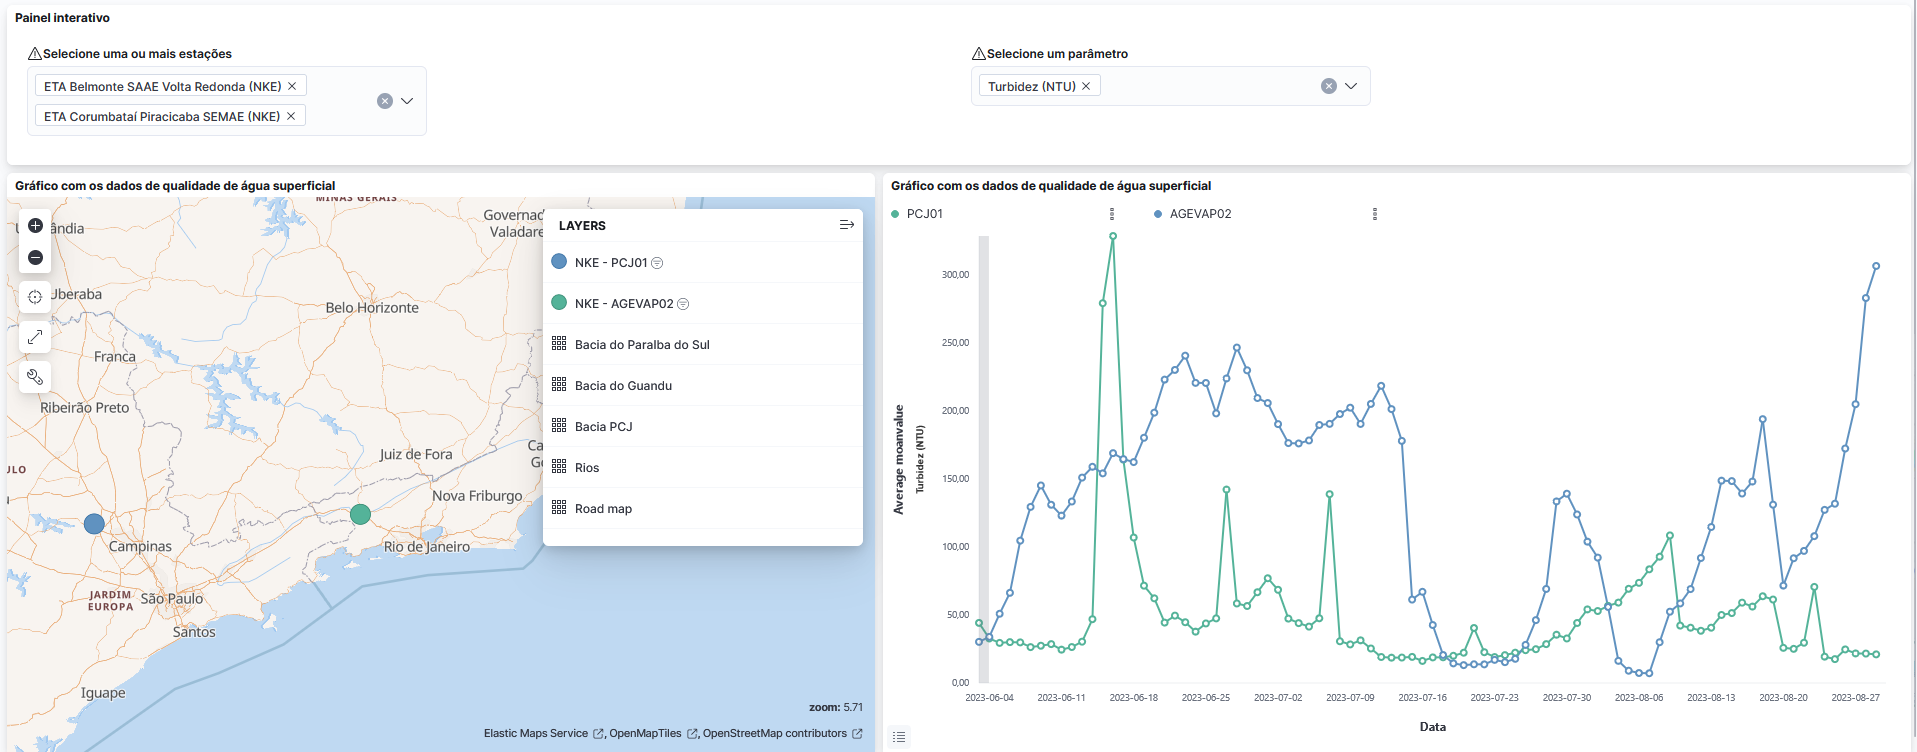Viewport: 1917px width, 752px height.
Task: Toggle the chart legend list icon
Action: (x=899, y=737)
